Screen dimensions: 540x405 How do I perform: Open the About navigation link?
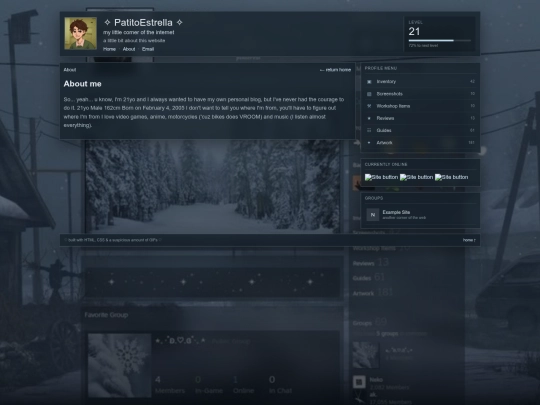point(129,49)
